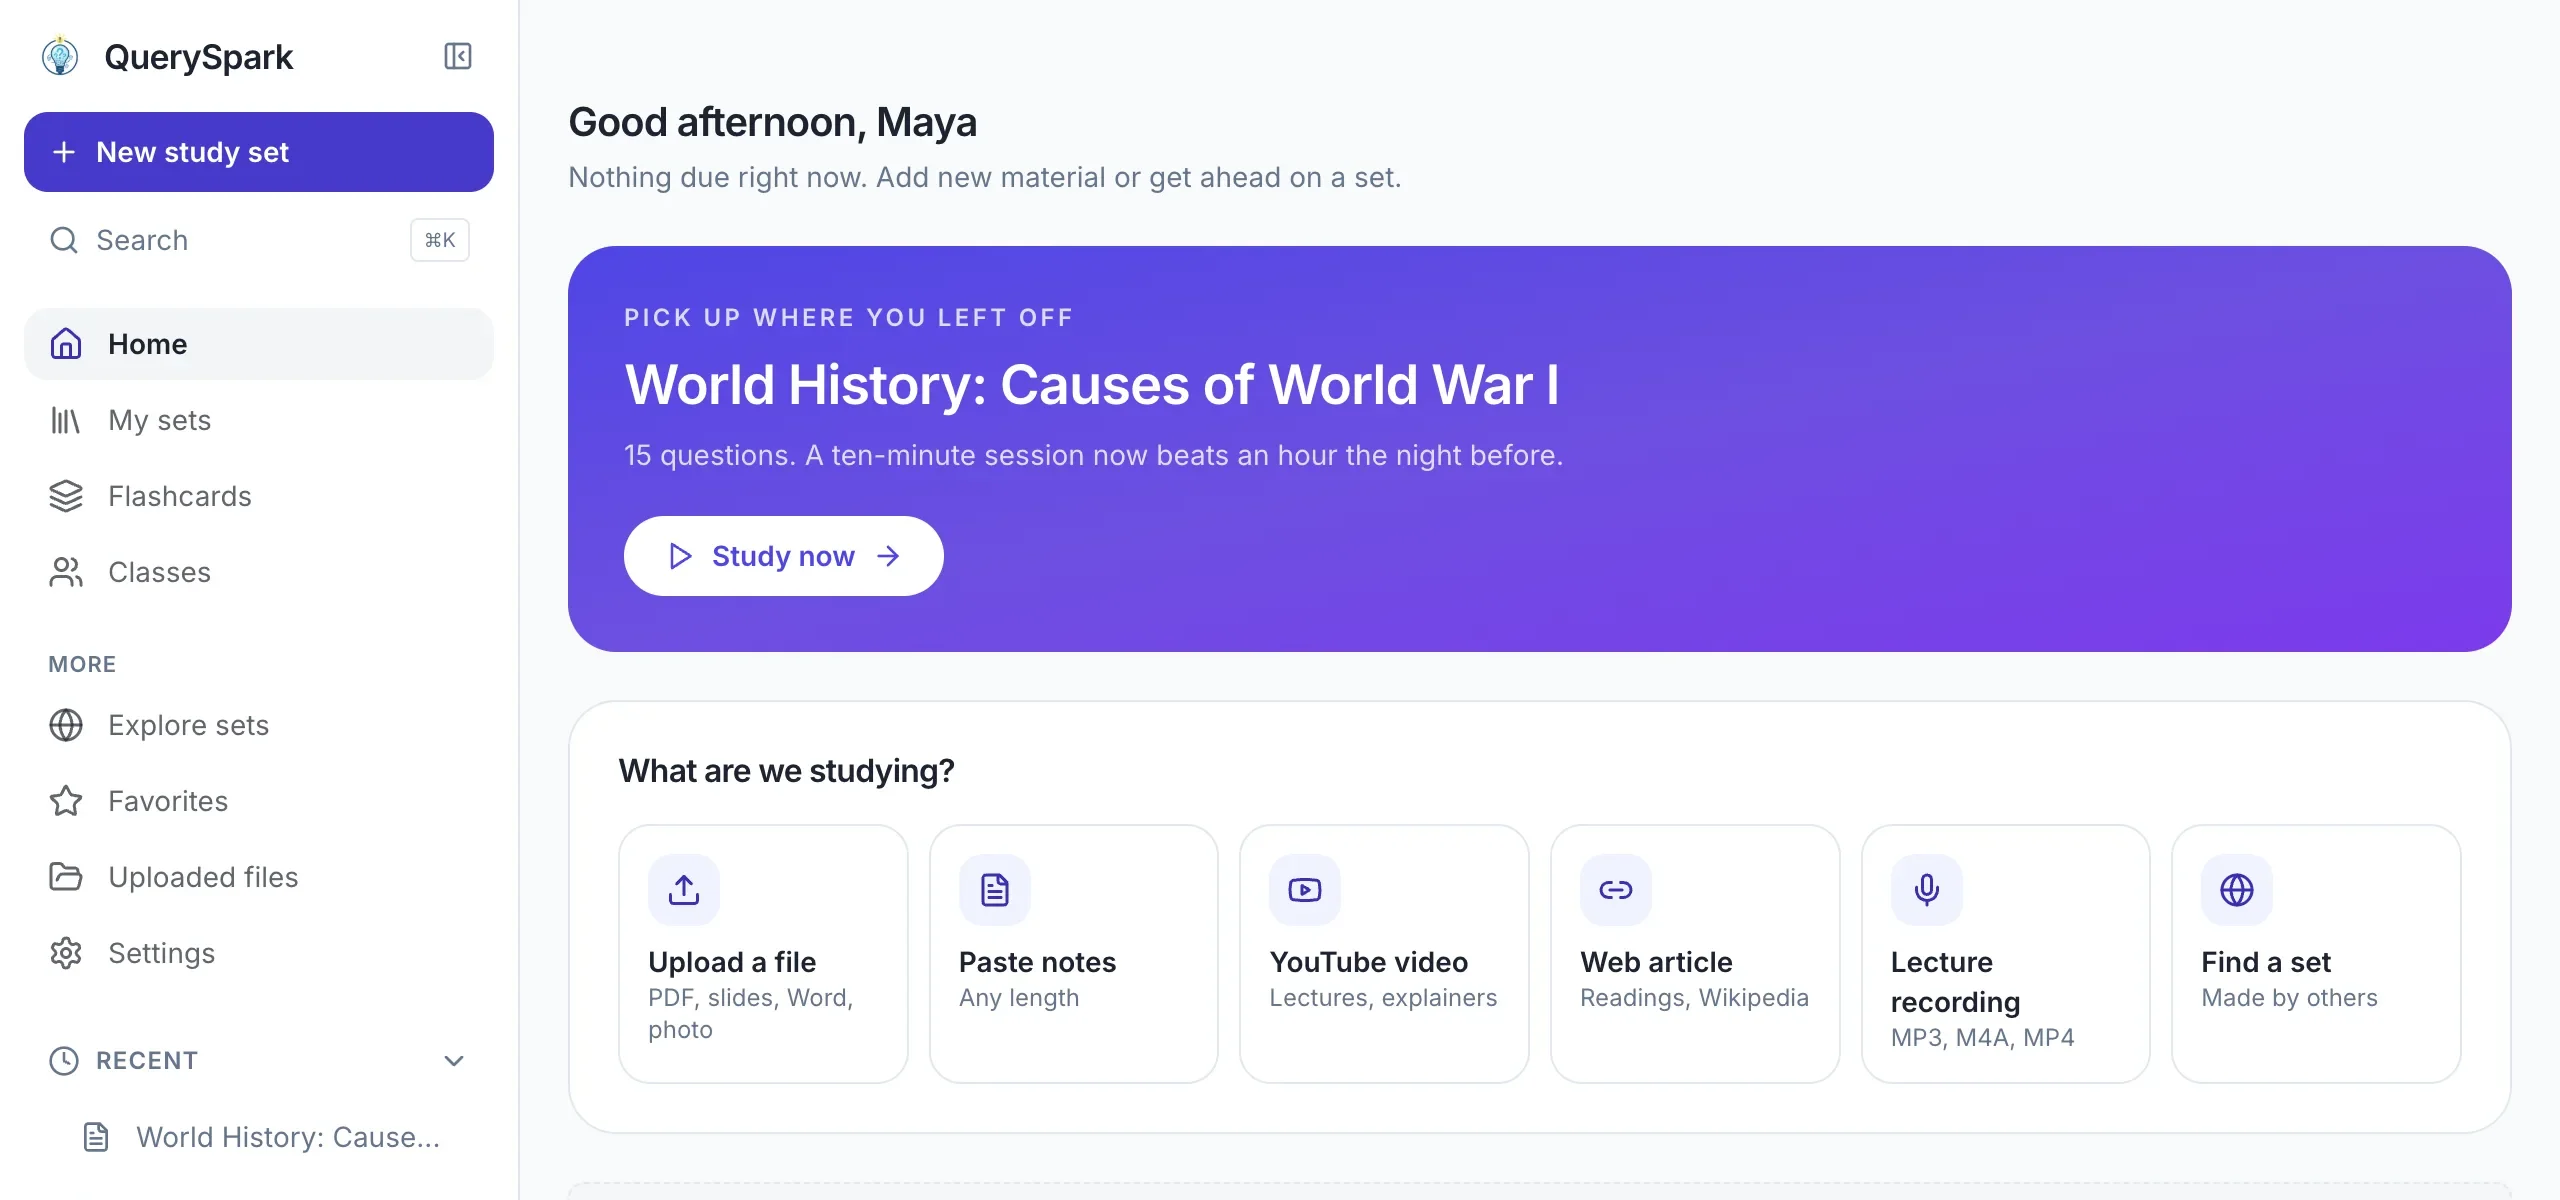Image resolution: width=2560 pixels, height=1200 pixels.
Task: Click the World History: Causes of World War I title
Action: coord(1092,385)
